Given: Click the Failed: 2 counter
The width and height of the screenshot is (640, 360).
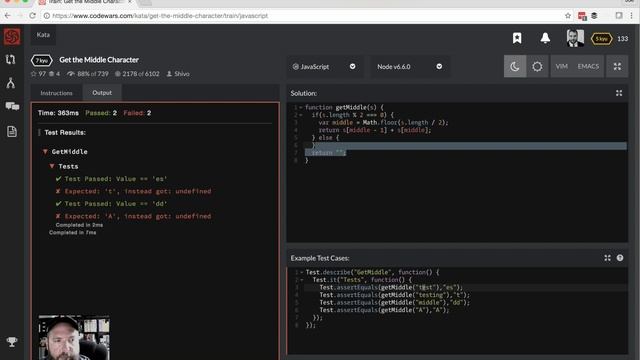Looking at the screenshot, I should [137, 113].
